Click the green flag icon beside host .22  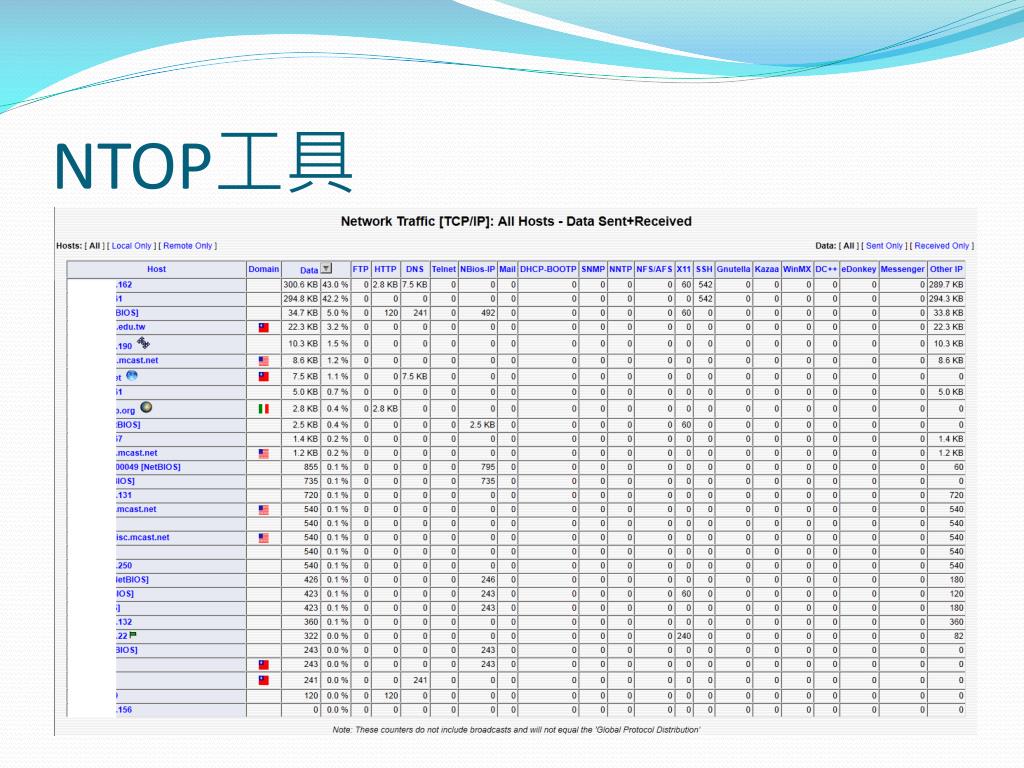tap(133, 635)
